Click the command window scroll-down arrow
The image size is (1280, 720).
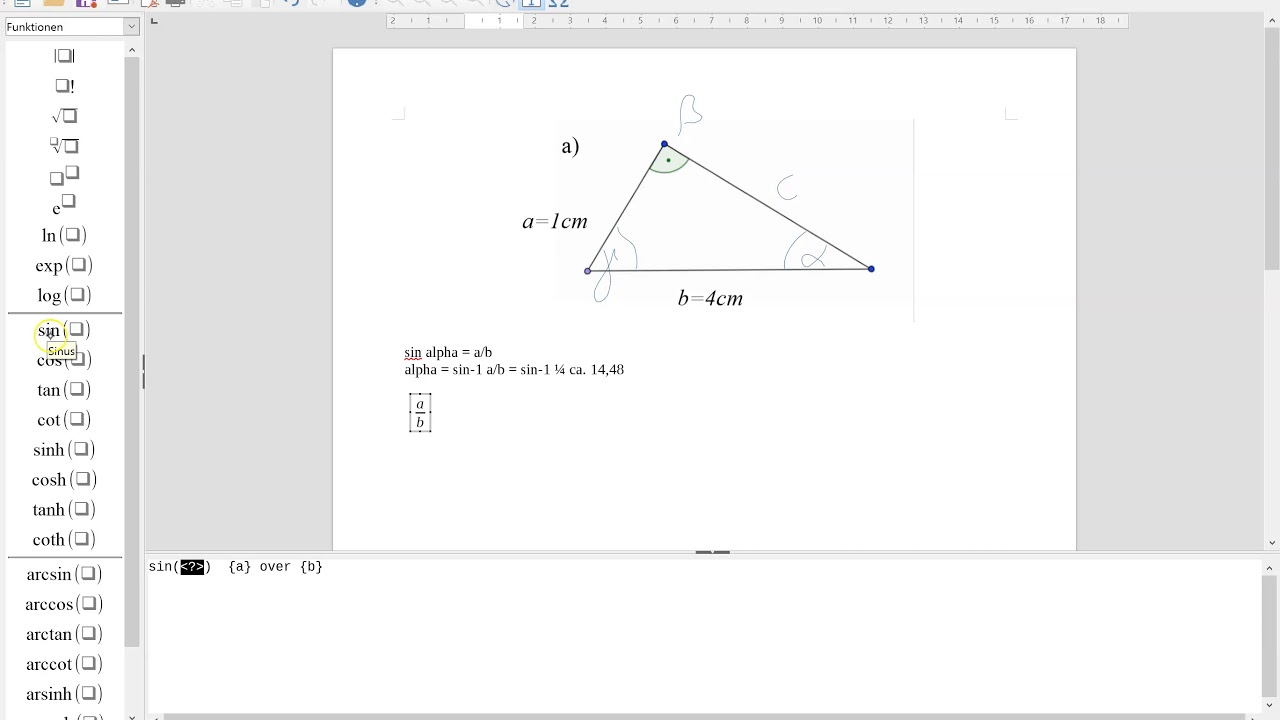tap(1271, 704)
